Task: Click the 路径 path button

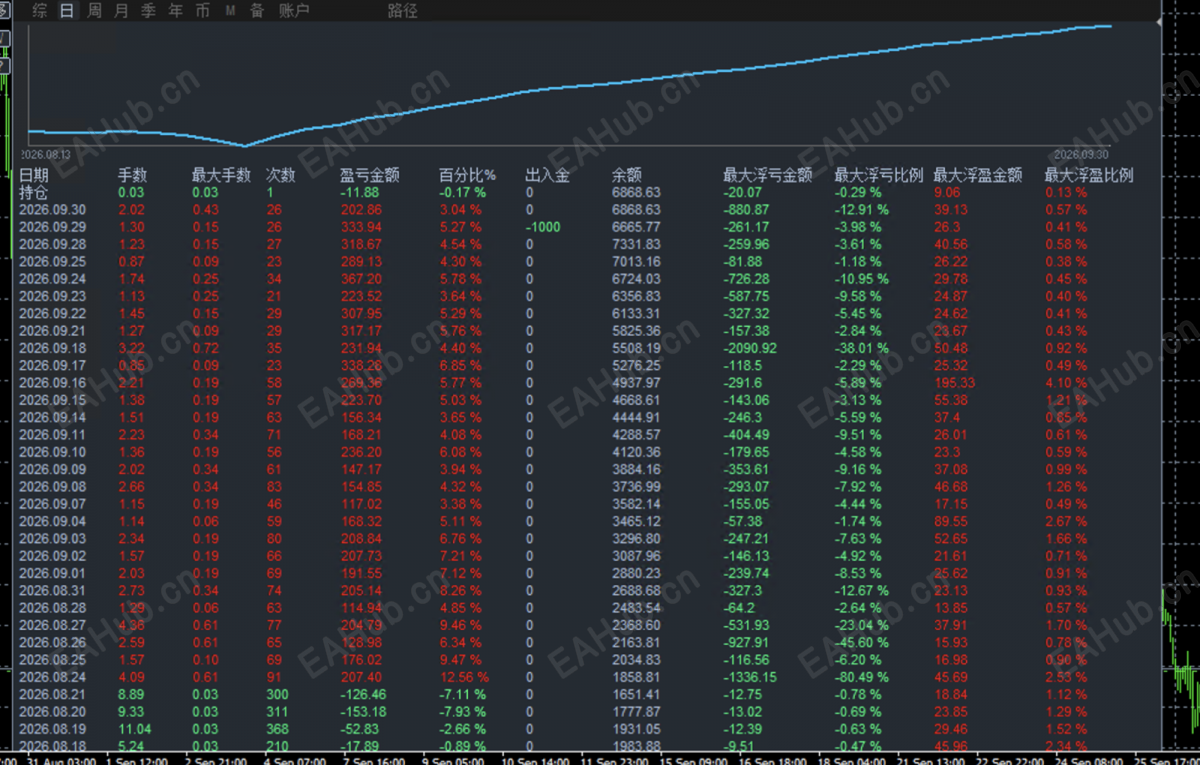Action: [x=402, y=11]
